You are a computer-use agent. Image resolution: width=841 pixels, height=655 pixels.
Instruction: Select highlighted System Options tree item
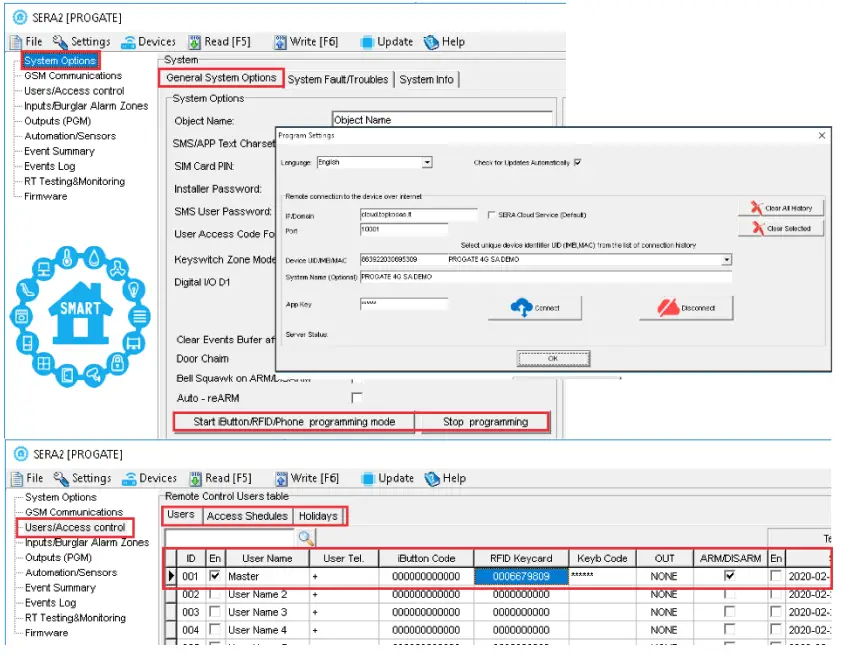(60, 61)
